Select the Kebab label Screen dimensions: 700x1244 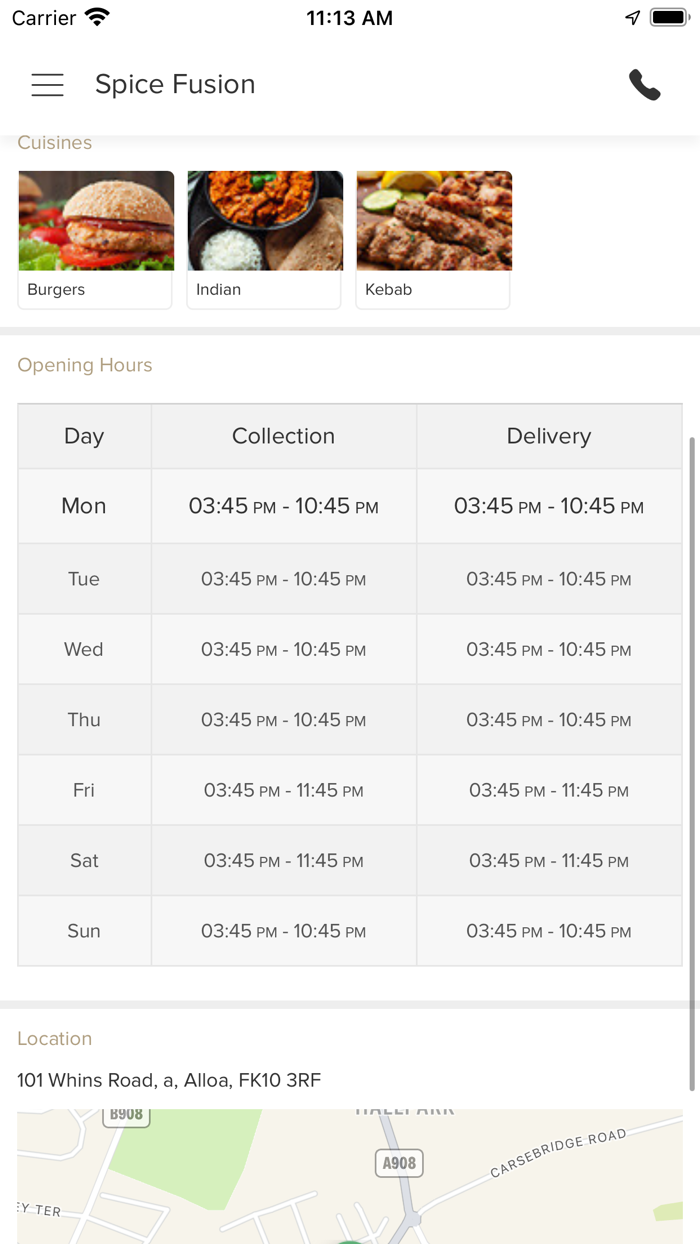point(389,290)
